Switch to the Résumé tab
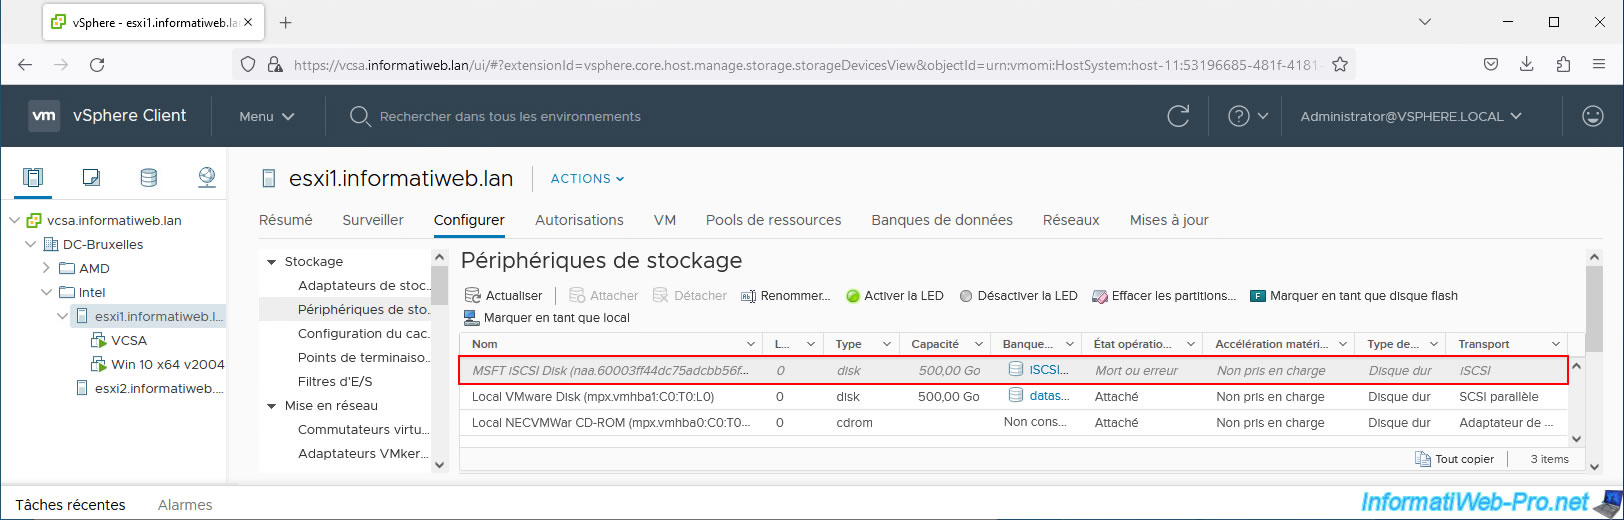The height and width of the screenshot is (520, 1624). [x=286, y=220]
